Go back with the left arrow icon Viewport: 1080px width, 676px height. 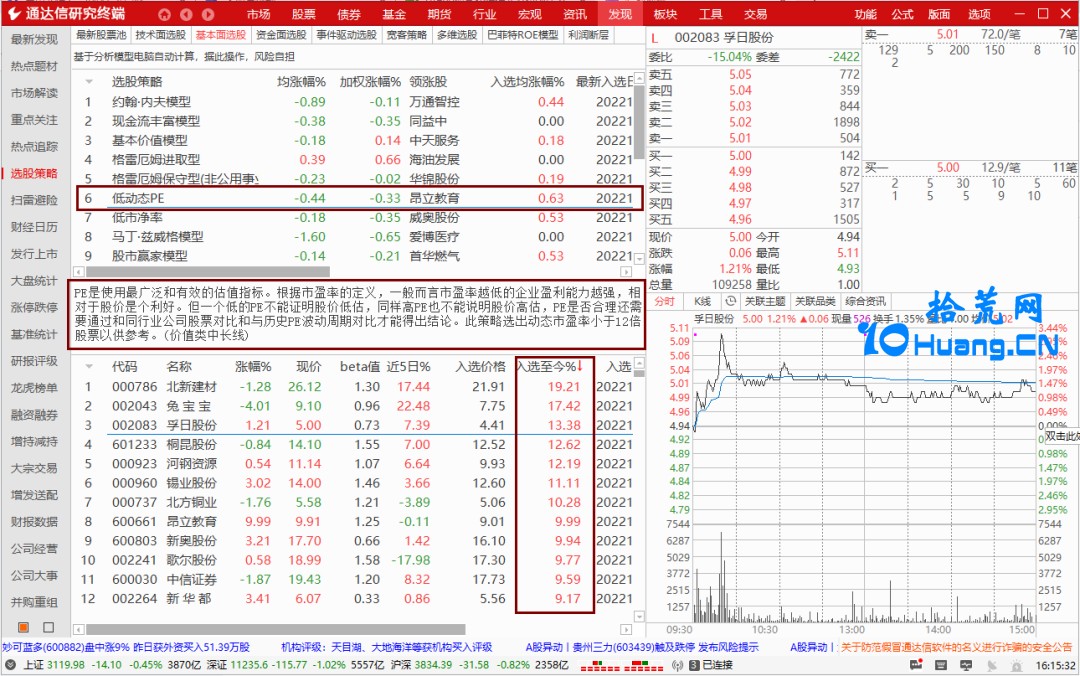pos(186,14)
